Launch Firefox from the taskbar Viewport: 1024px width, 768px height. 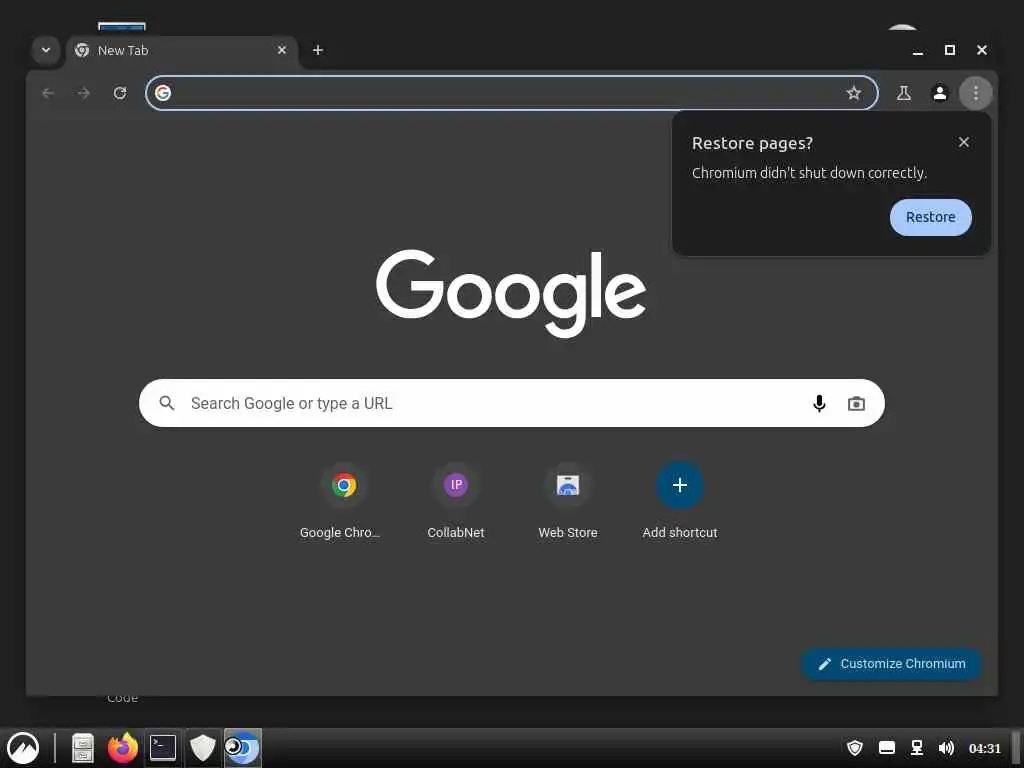click(123, 748)
